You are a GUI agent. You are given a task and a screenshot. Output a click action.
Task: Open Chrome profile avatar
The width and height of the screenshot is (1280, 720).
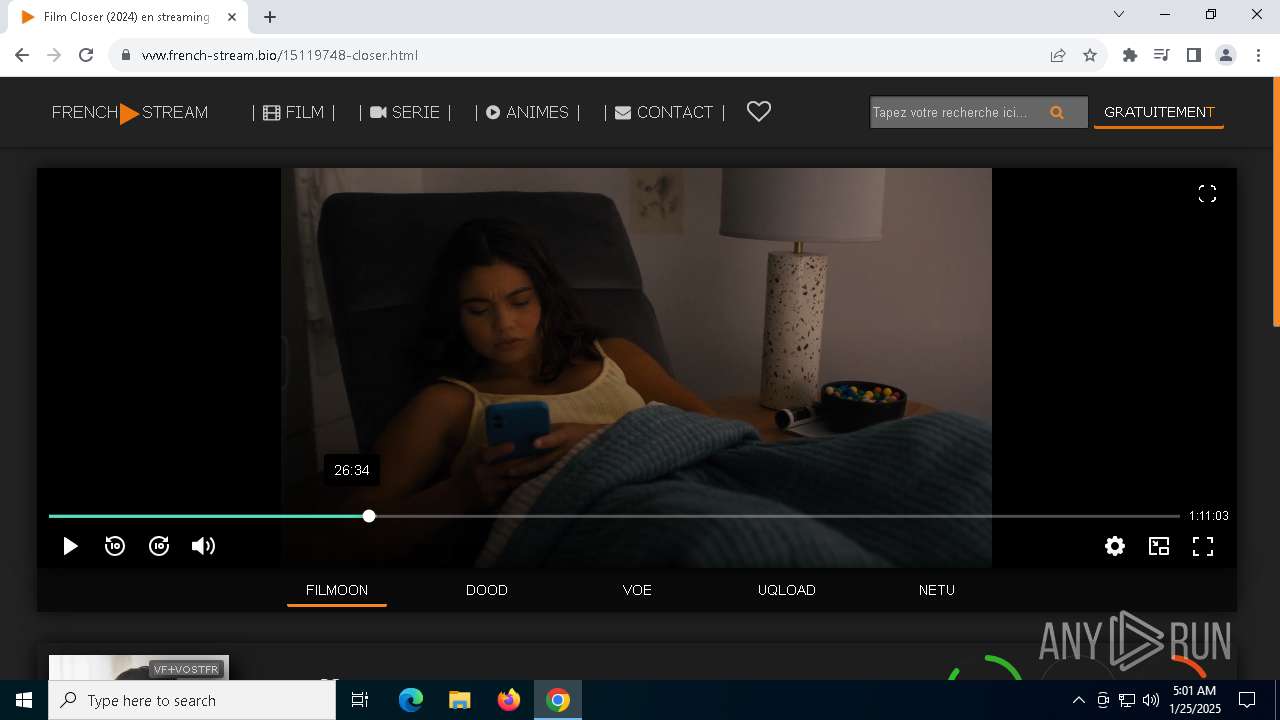[x=1226, y=55]
